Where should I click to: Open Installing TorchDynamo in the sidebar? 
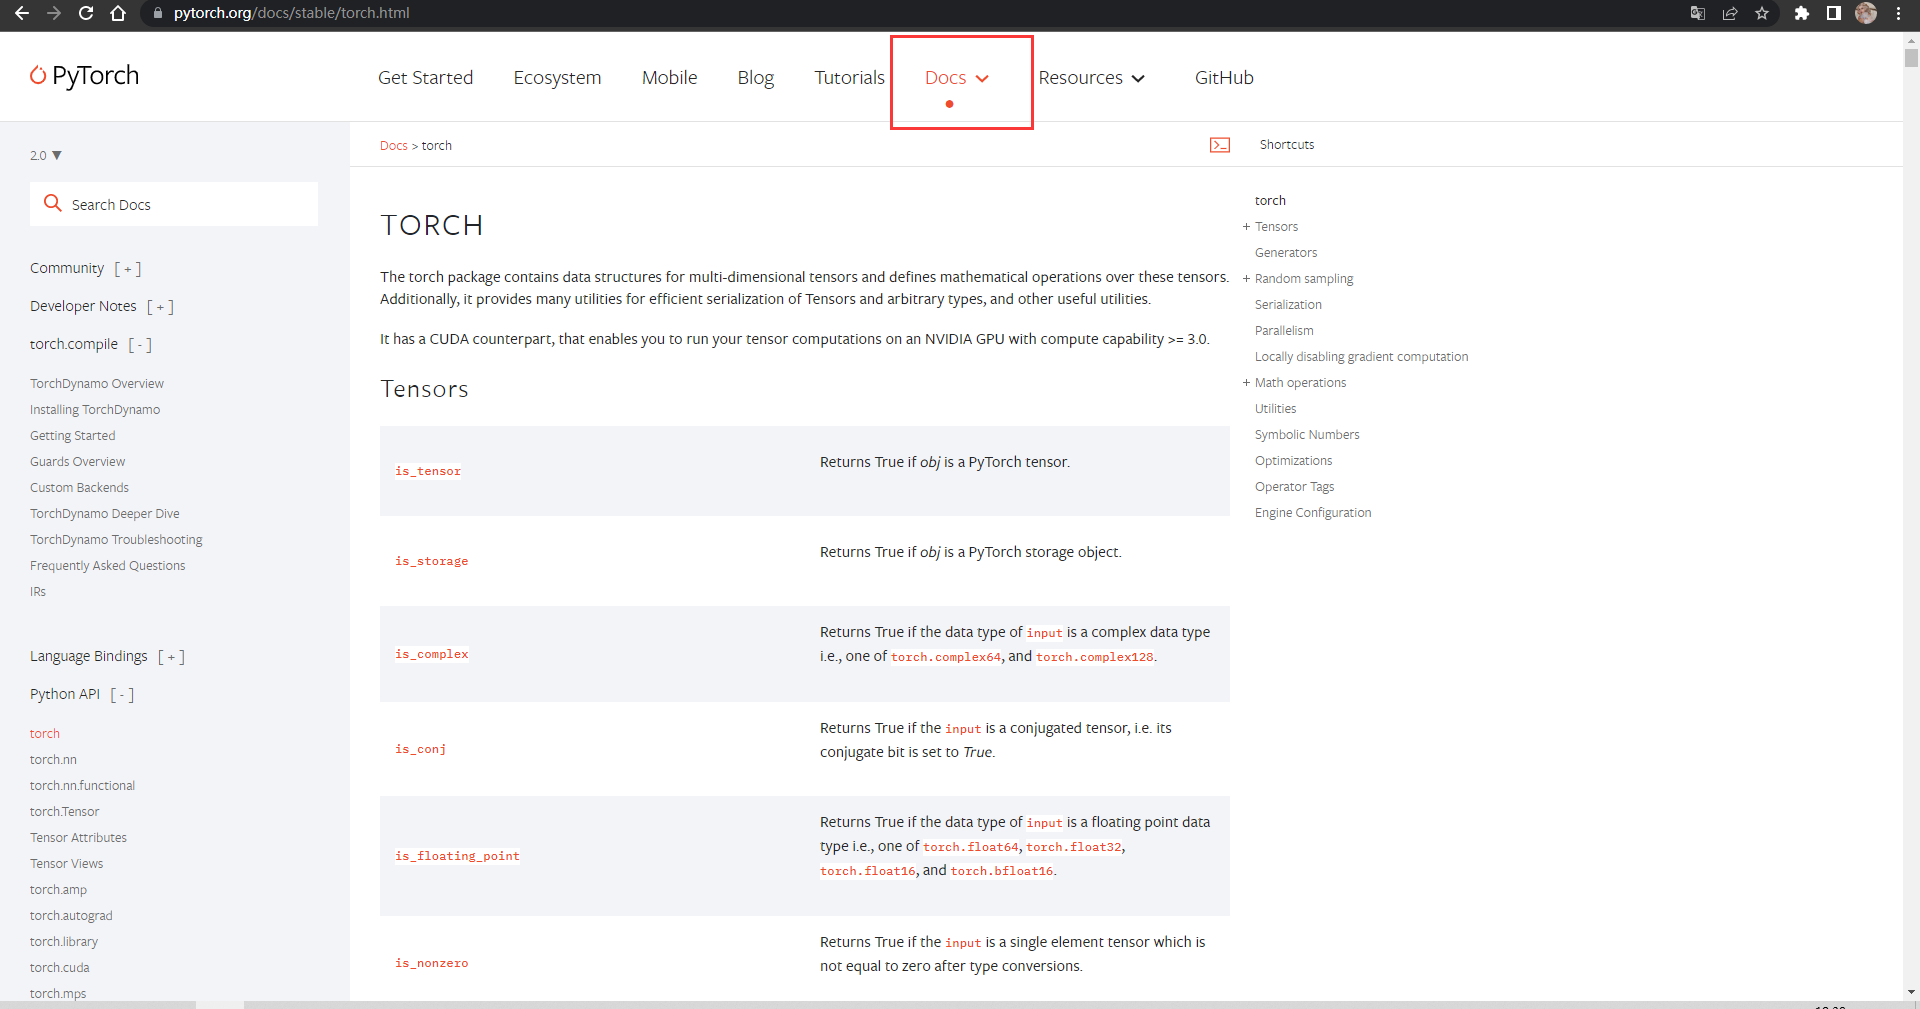(95, 410)
